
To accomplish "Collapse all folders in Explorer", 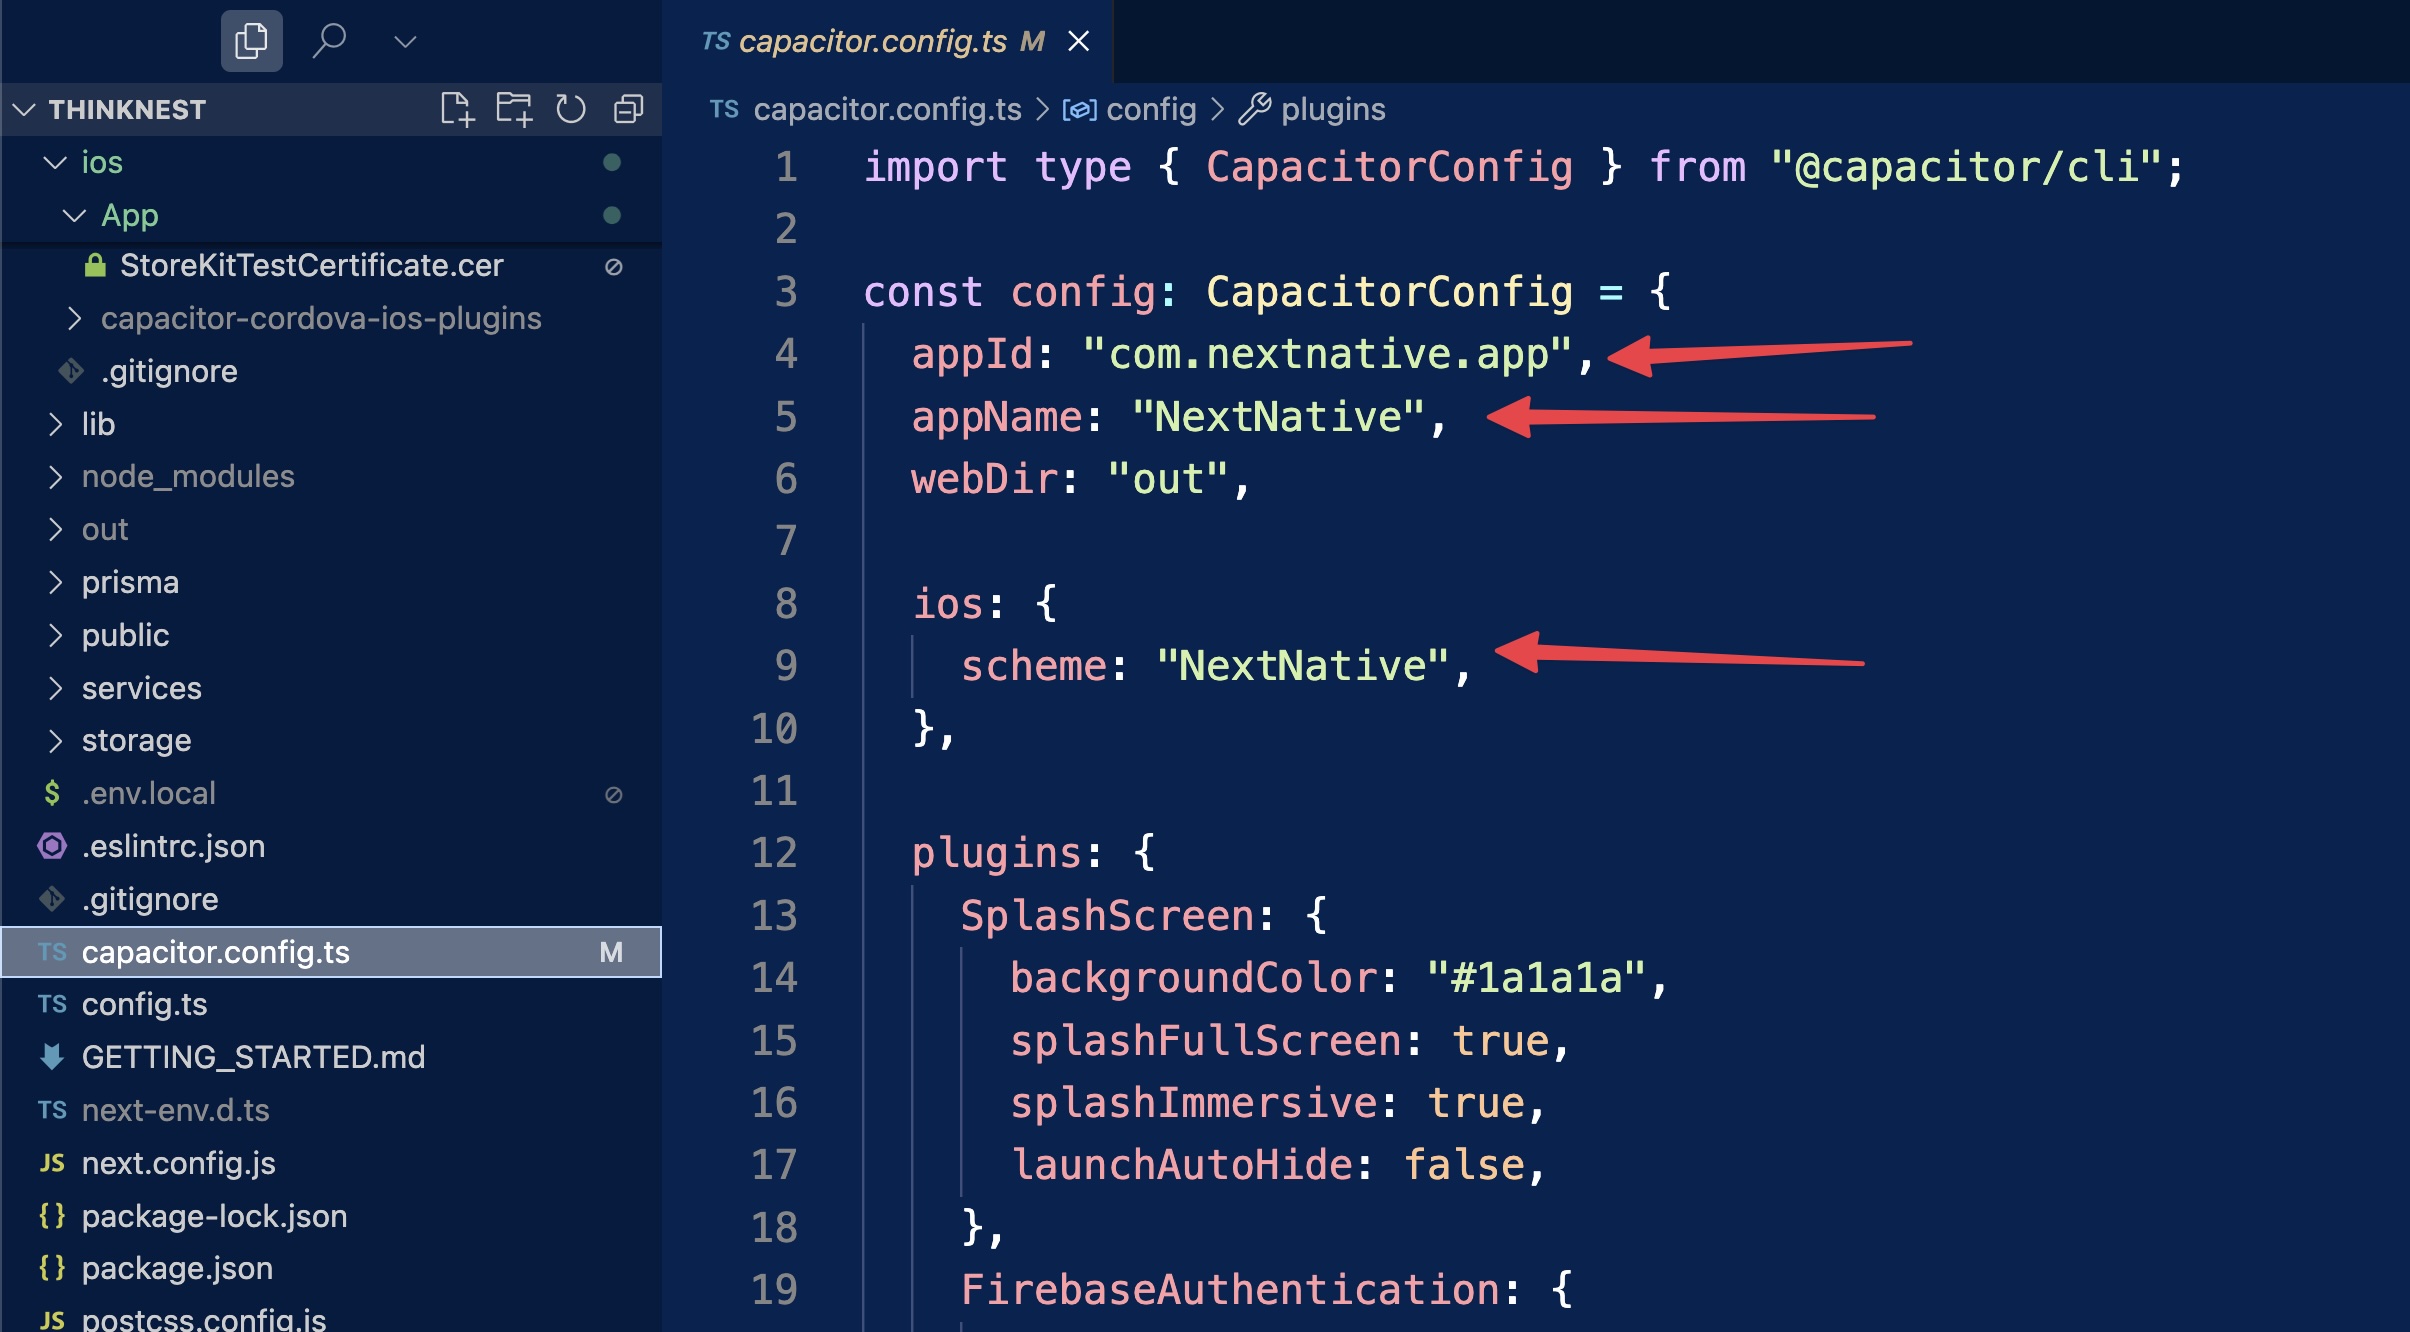I will (x=628, y=109).
